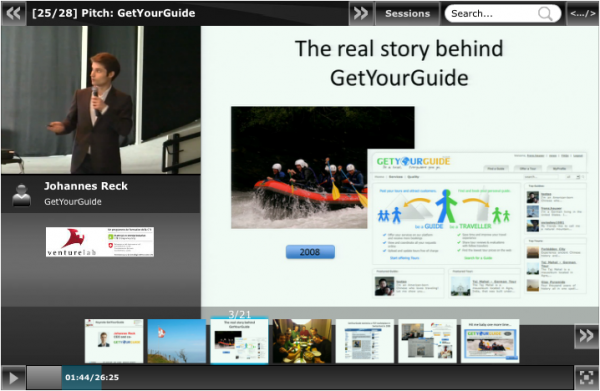Screen dimensions: 600x391
Task: Select the sixth slide thumbnail with press clippings
Action: 427,341
